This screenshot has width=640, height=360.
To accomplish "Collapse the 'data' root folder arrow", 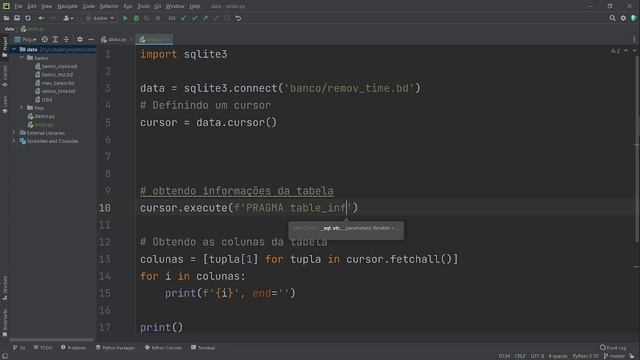I will pyautogui.click(x=14, y=49).
